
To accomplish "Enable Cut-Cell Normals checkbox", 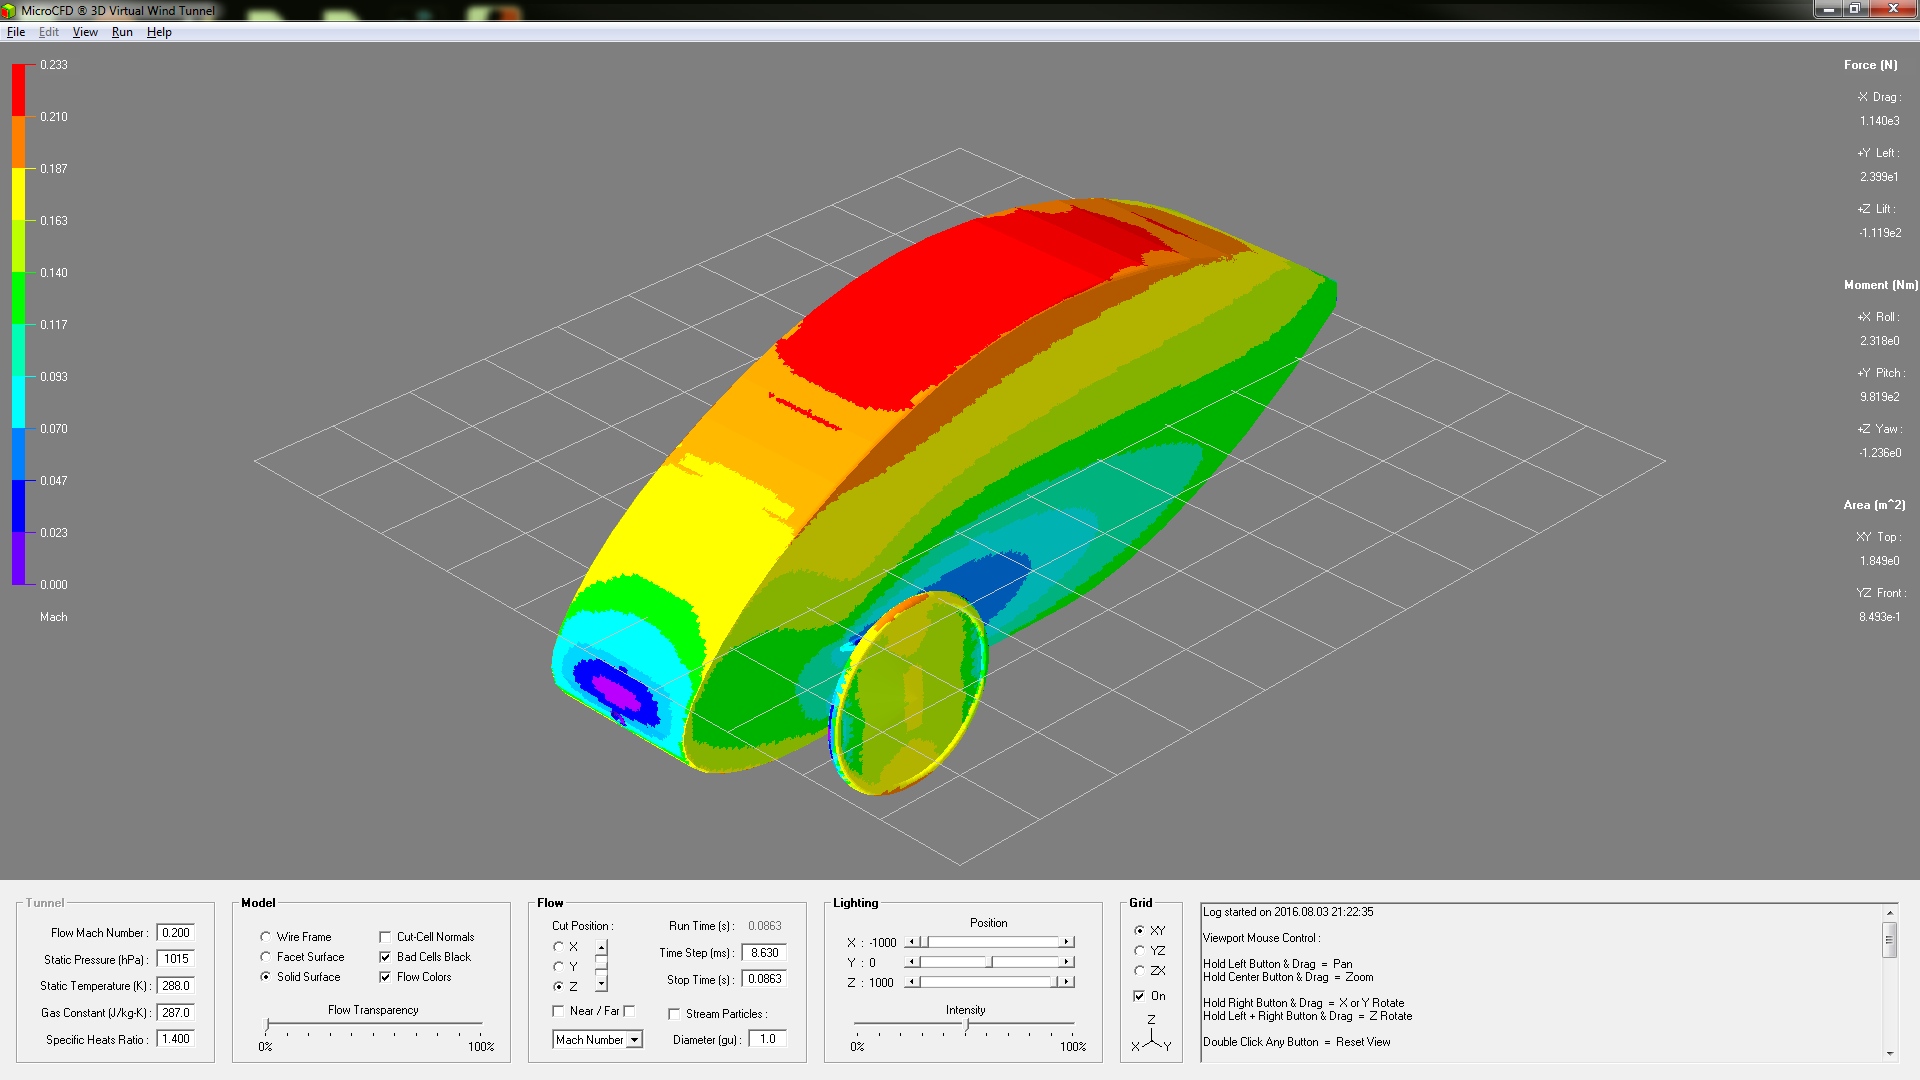I will (x=385, y=937).
